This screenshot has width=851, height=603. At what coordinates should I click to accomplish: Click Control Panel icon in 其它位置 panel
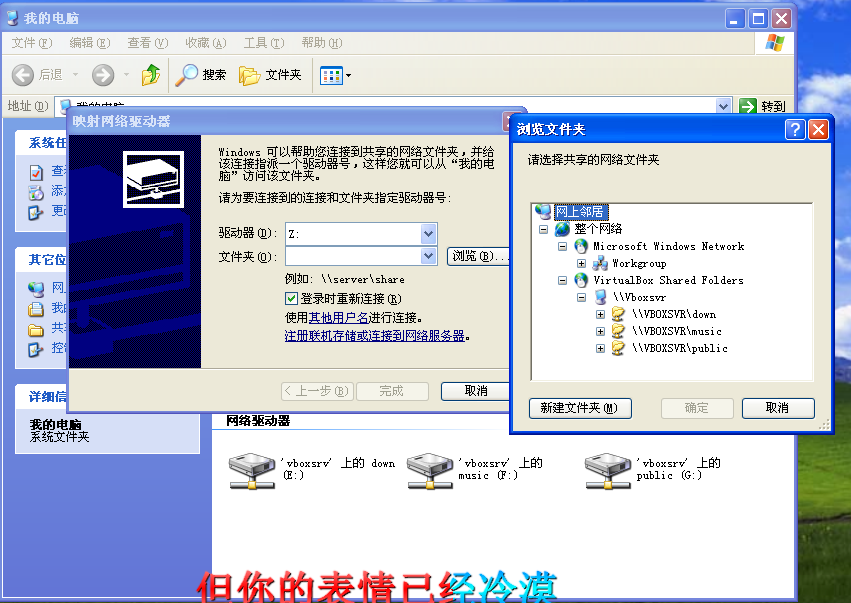click(36, 349)
